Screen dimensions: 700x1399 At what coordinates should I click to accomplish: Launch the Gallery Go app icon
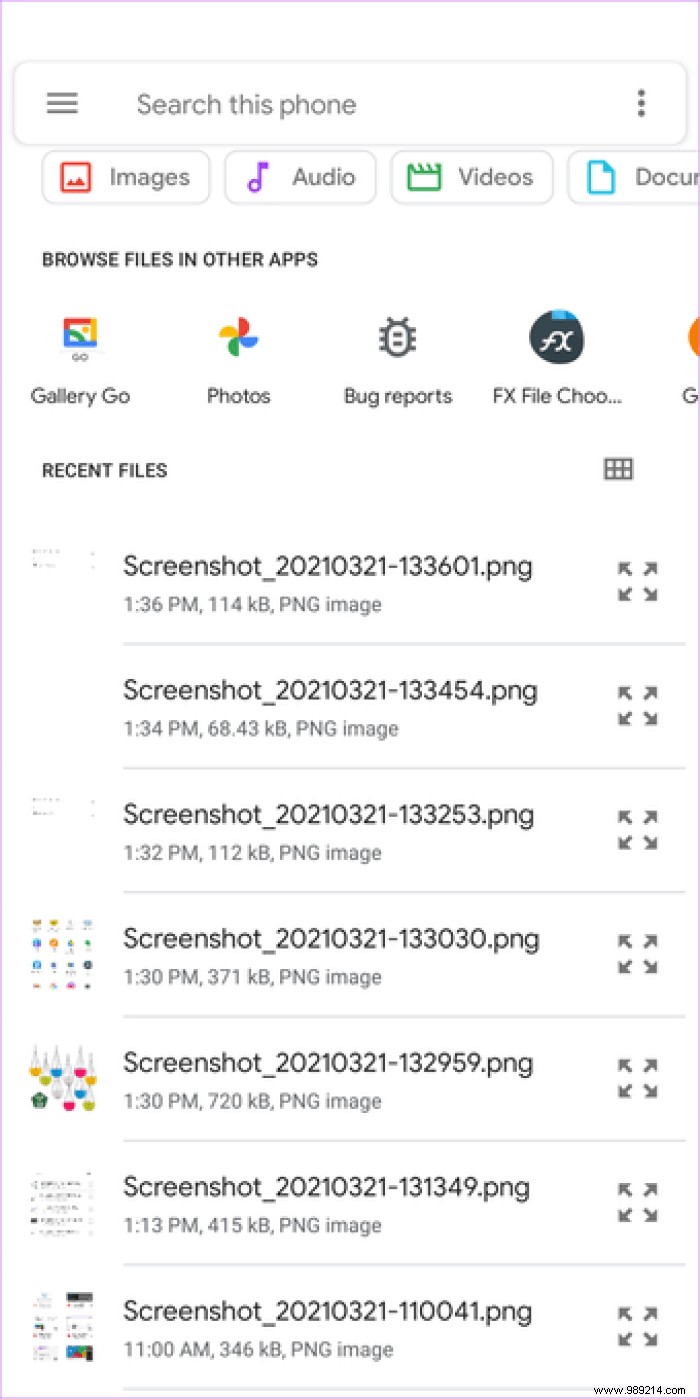[80, 337]
